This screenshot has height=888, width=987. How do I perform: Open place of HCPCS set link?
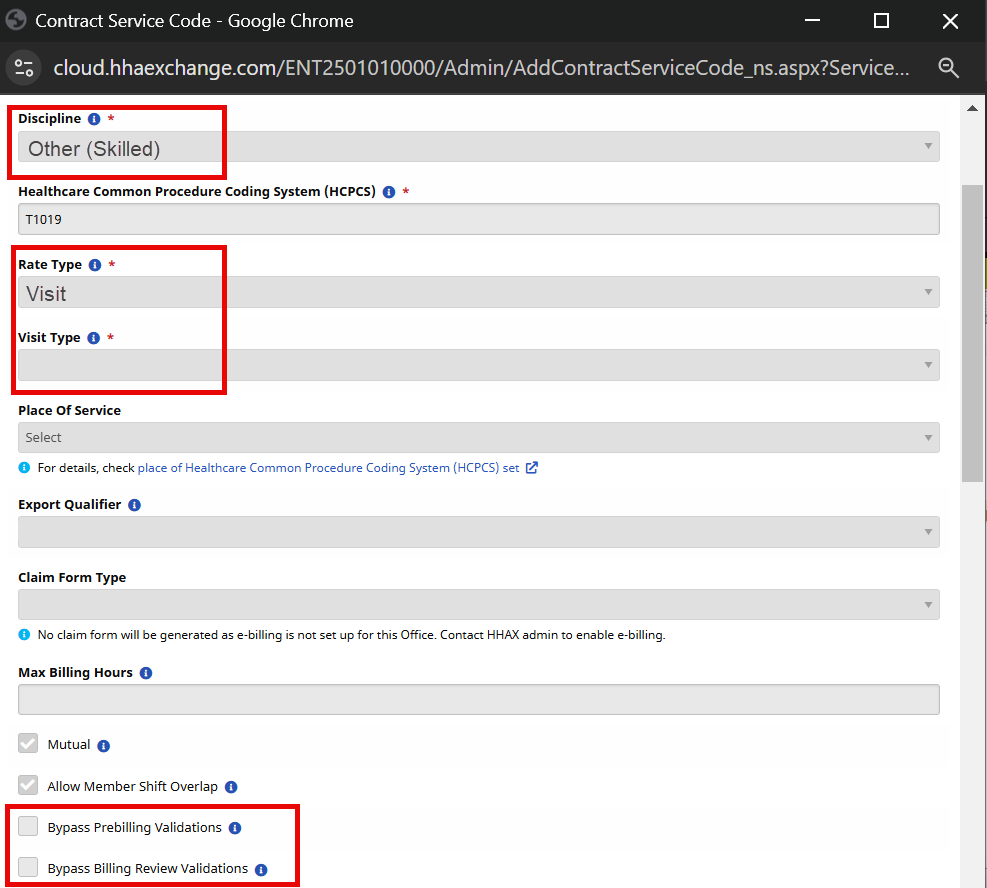click(x=328, y=468)
